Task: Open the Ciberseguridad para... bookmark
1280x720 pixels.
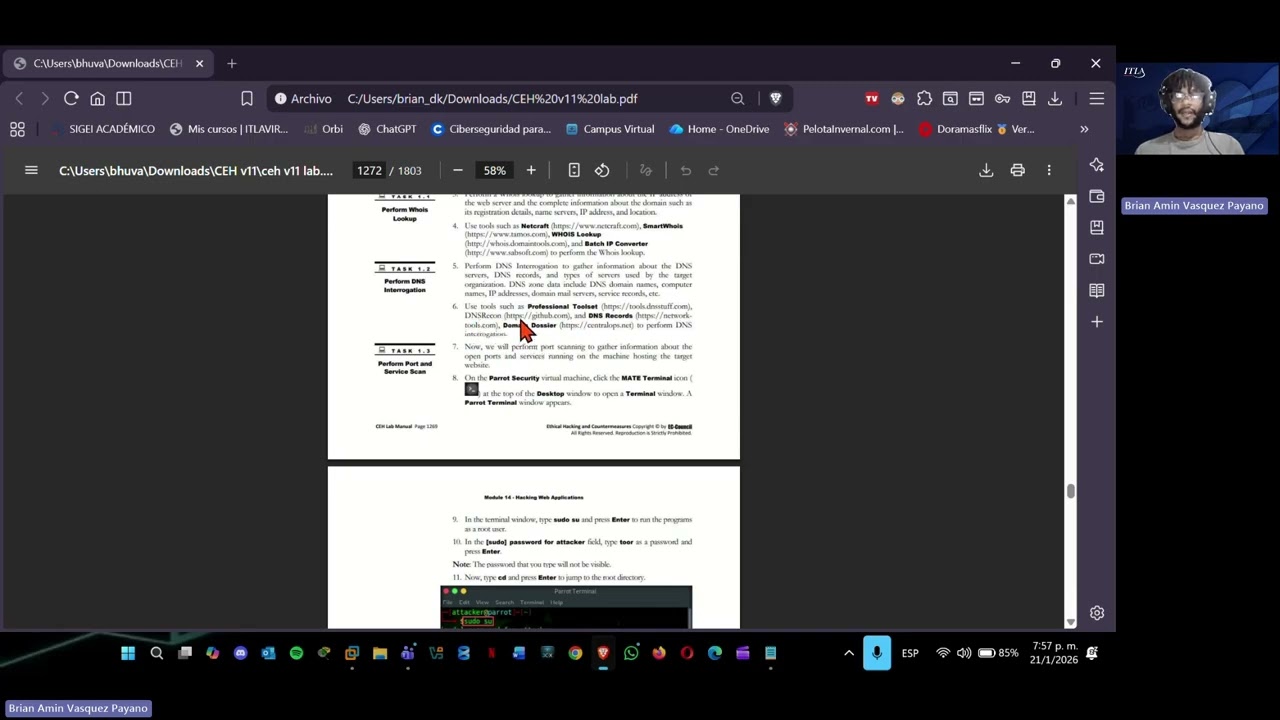Action: (x=491, y=129)
